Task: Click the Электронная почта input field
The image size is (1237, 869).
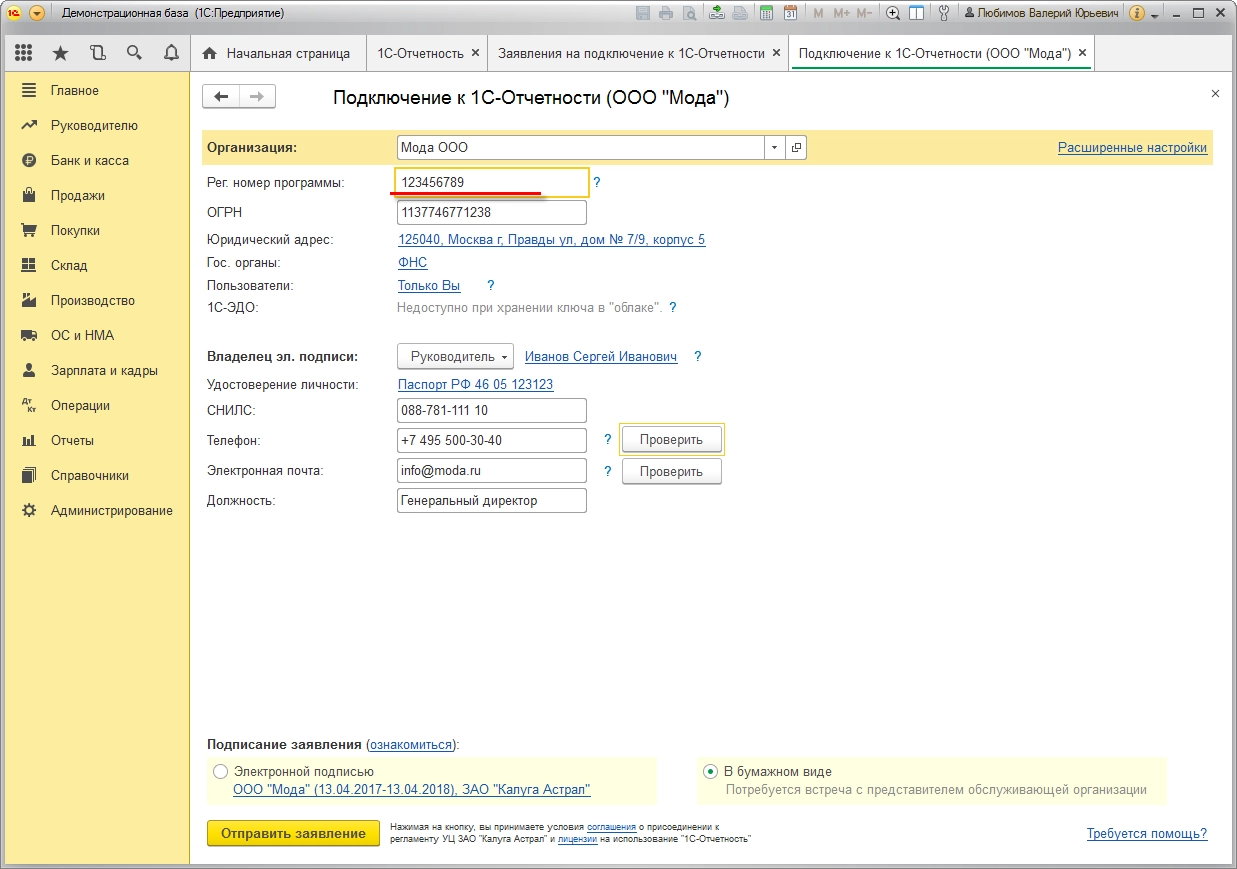Action: click(x=491, y=471)
